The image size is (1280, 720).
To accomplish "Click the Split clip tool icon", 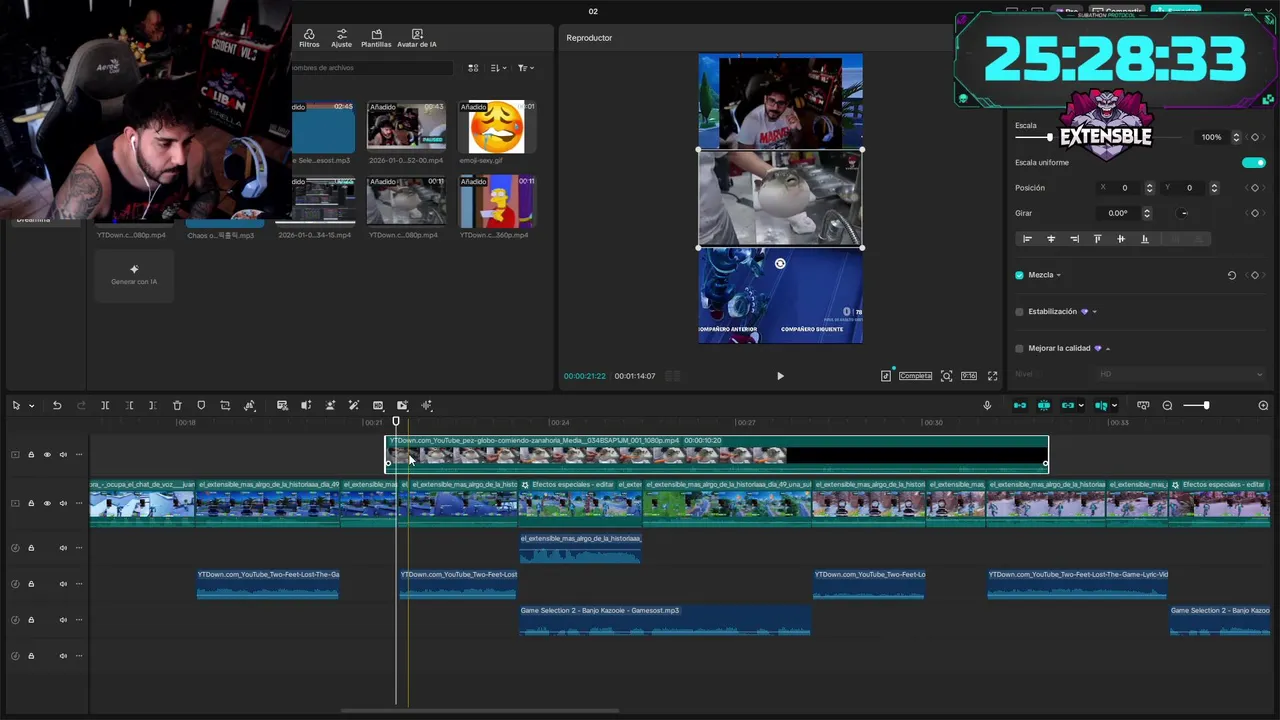I will (105, 405).
